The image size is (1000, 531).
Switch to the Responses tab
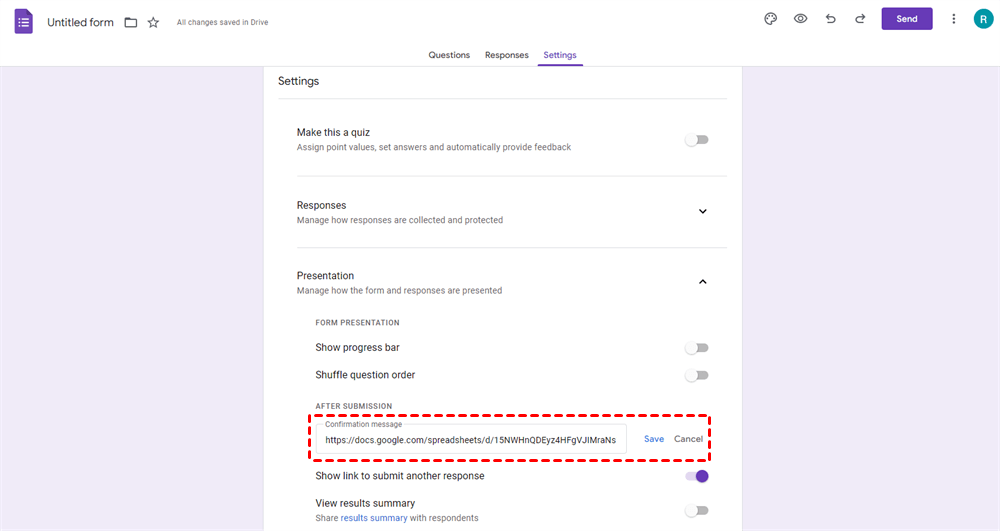click(507, 55)
